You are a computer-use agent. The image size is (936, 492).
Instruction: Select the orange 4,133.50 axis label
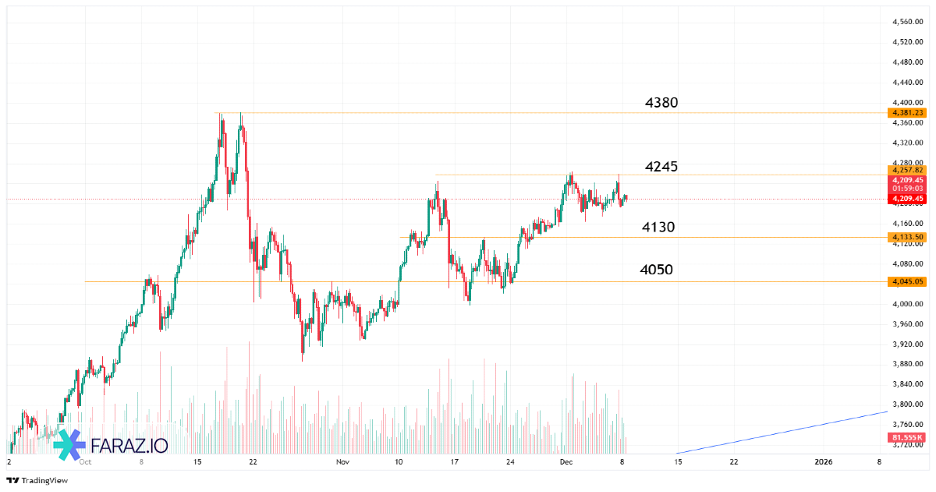pyautogui.click(x=905, y=237)
